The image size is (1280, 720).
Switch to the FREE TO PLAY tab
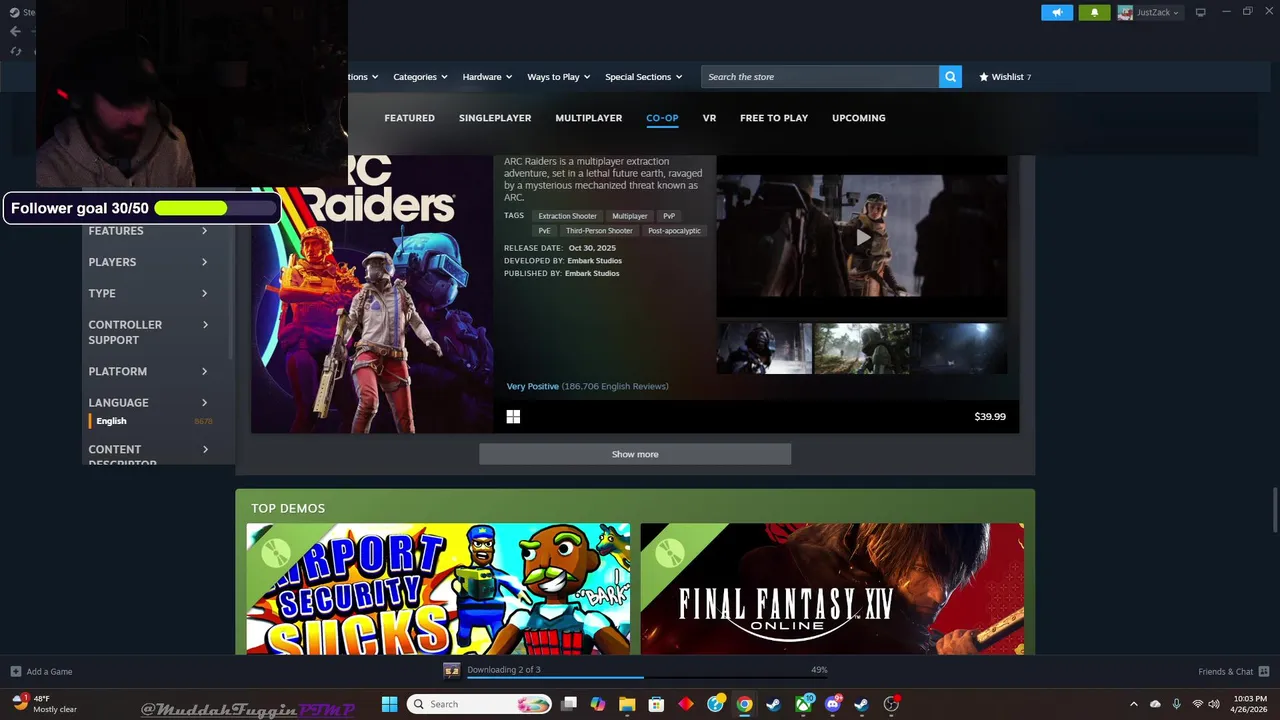pos(774,118)
